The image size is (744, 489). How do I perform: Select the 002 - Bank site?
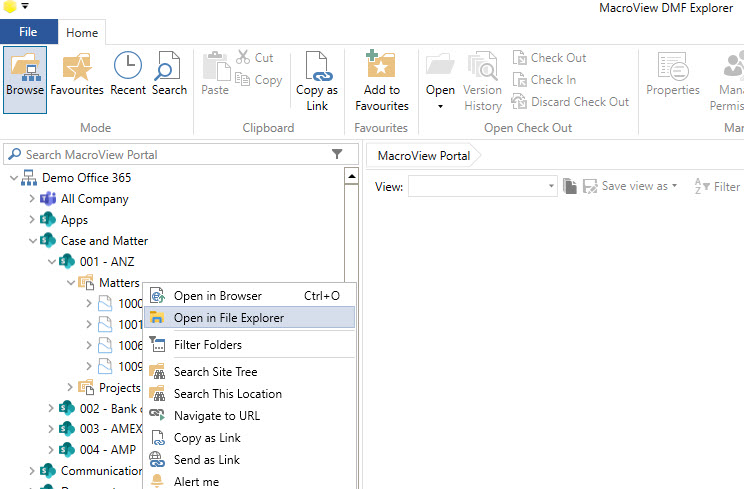[x=109, y=408]
